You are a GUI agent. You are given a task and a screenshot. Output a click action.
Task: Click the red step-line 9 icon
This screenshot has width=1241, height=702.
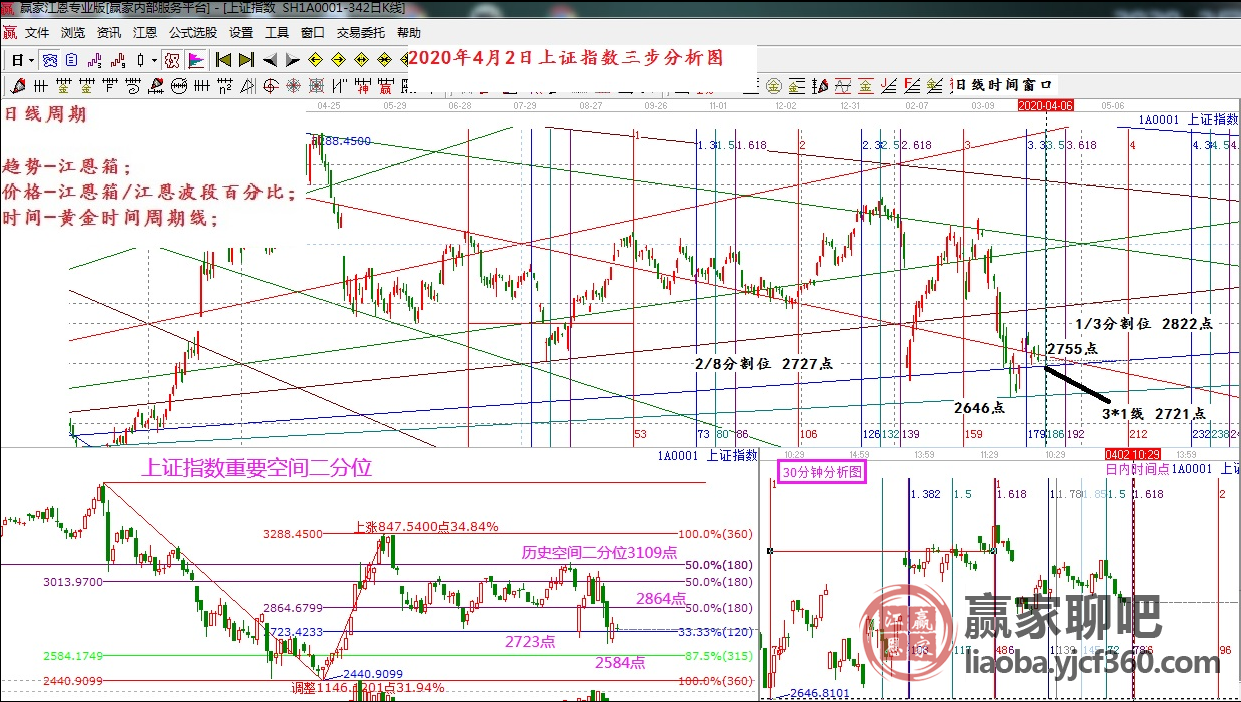point(117,60)
